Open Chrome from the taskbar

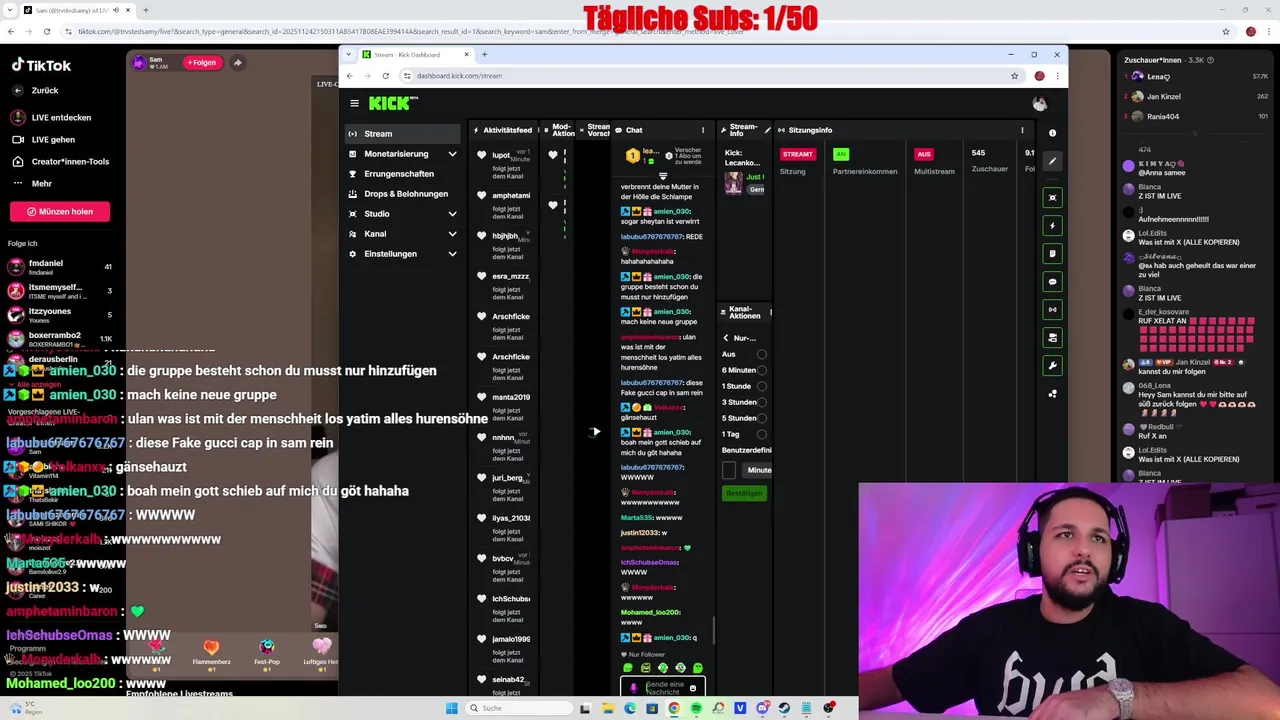click(674, 708)
